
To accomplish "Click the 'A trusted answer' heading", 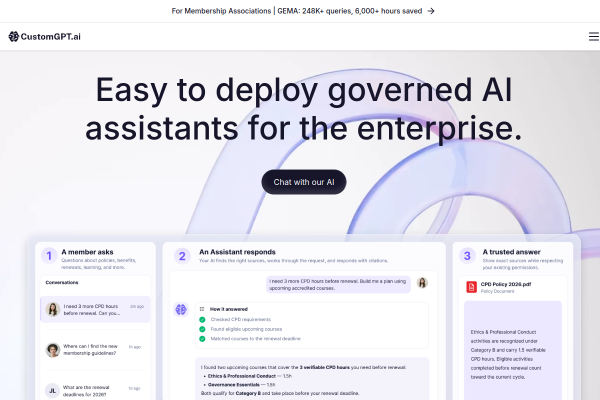I will [x=511, y=252].
